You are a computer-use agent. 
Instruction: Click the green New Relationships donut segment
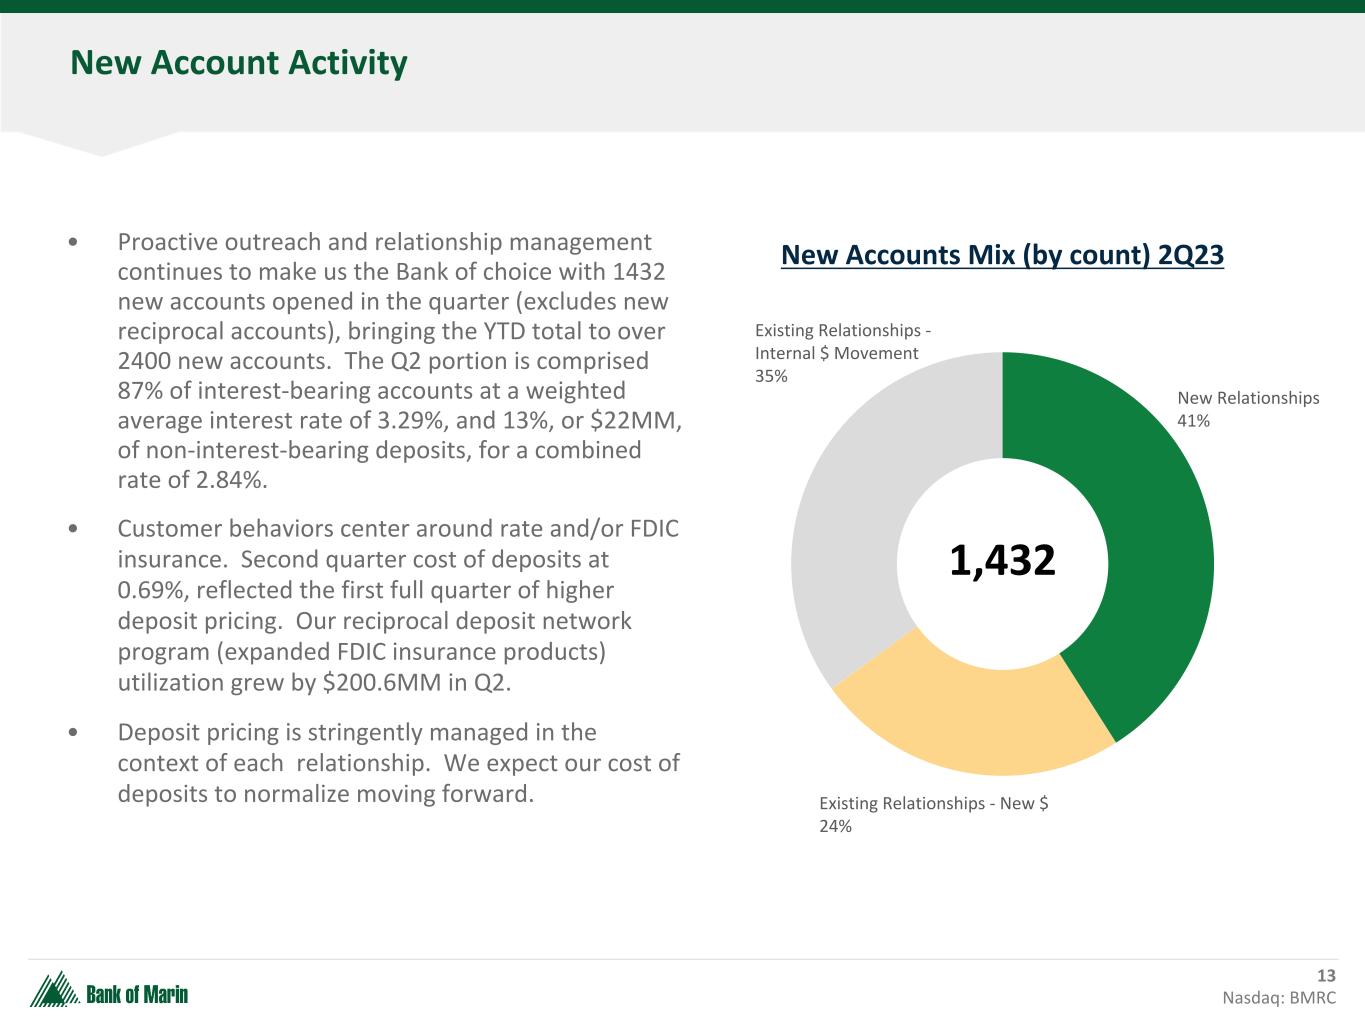[1140, 520]
